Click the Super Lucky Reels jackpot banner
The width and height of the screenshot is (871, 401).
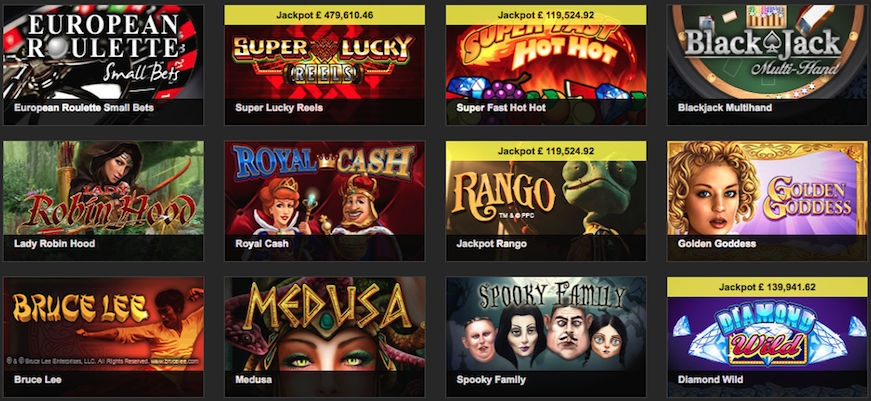[325, 15]
